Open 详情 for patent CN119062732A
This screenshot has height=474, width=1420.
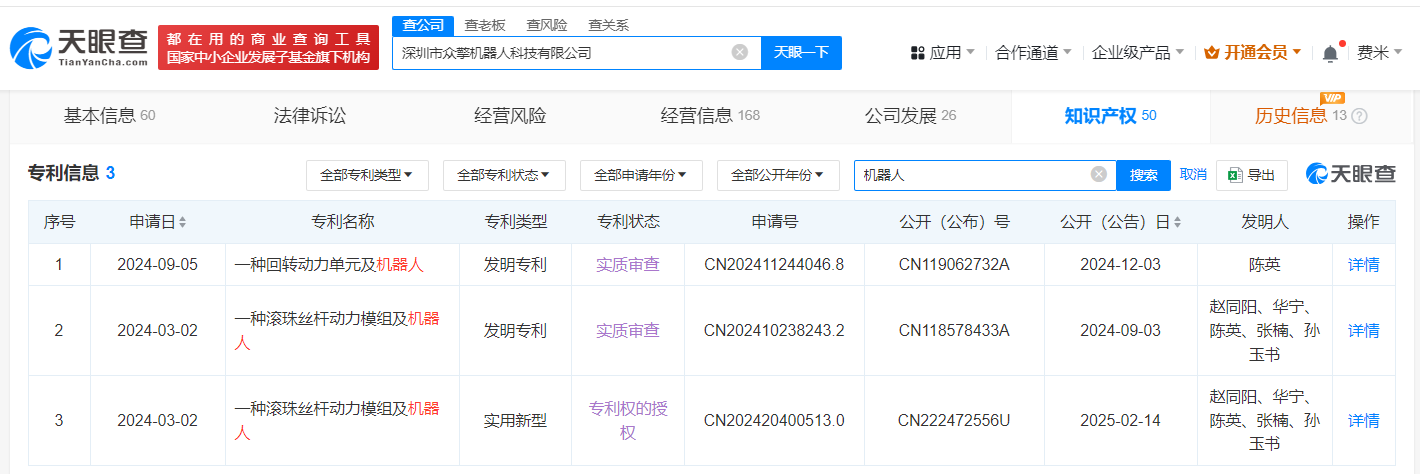coord(1363,265)
